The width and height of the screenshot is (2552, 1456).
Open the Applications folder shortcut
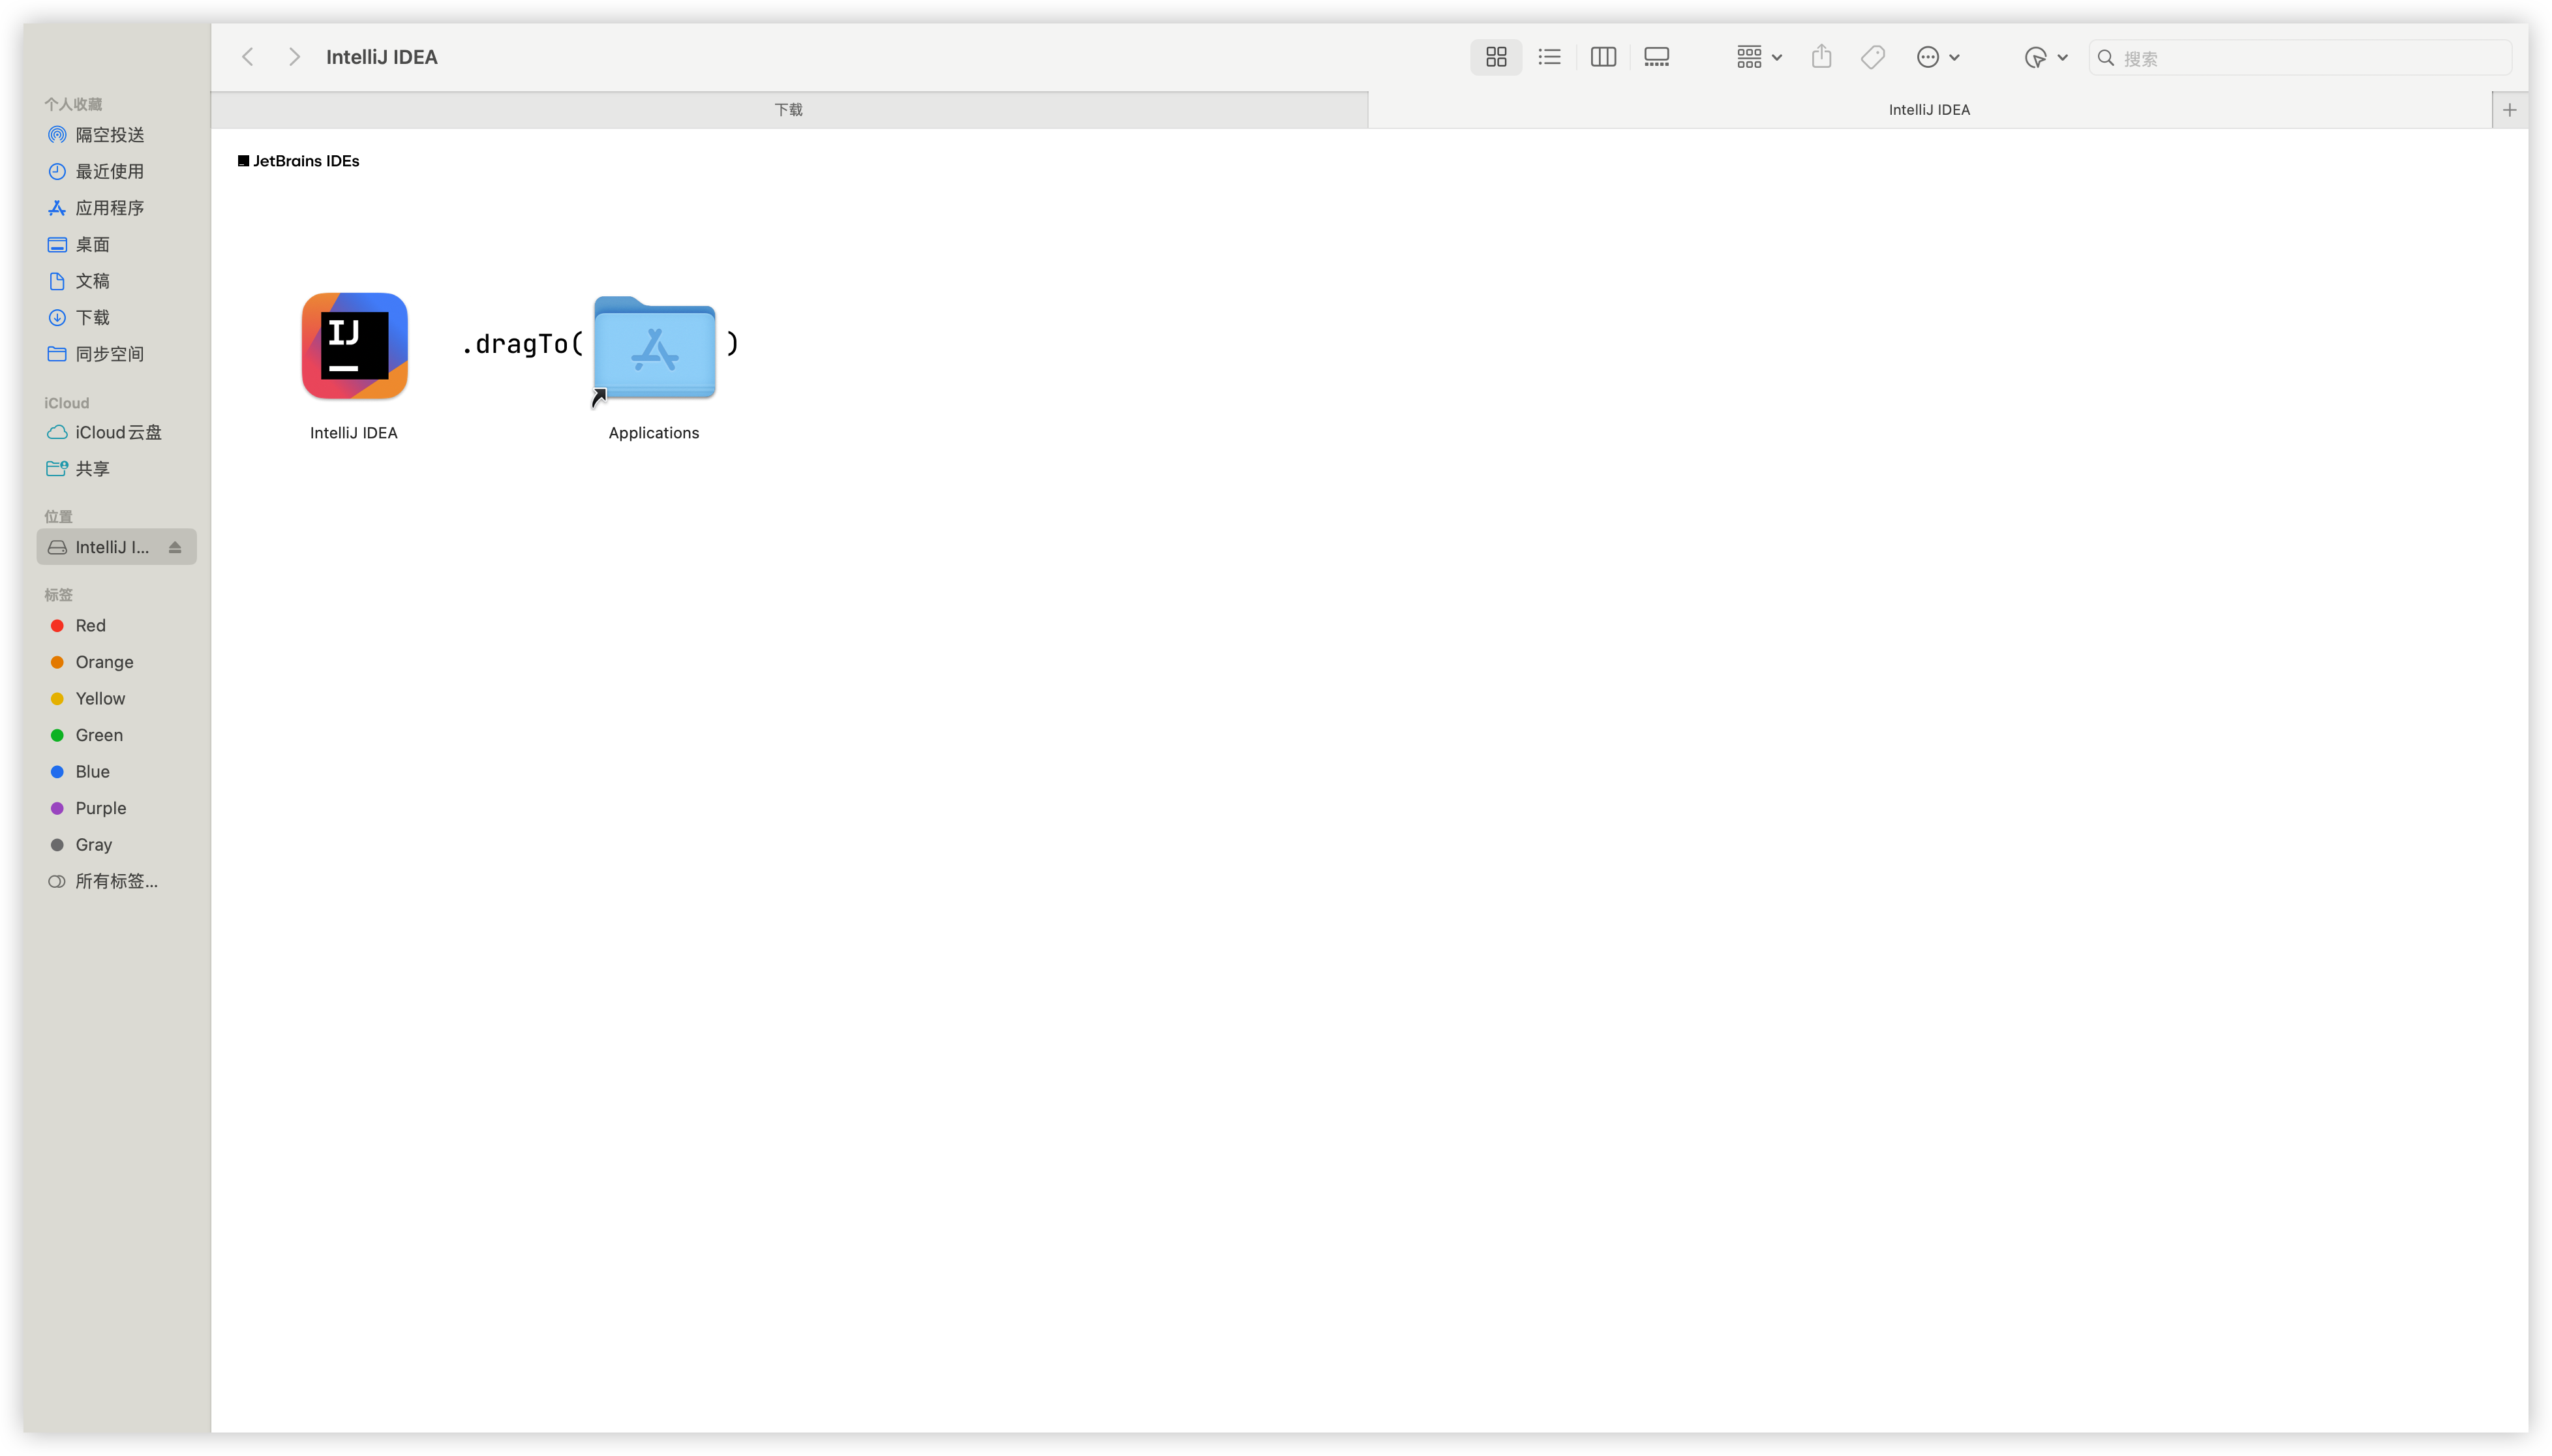point(654,348)
